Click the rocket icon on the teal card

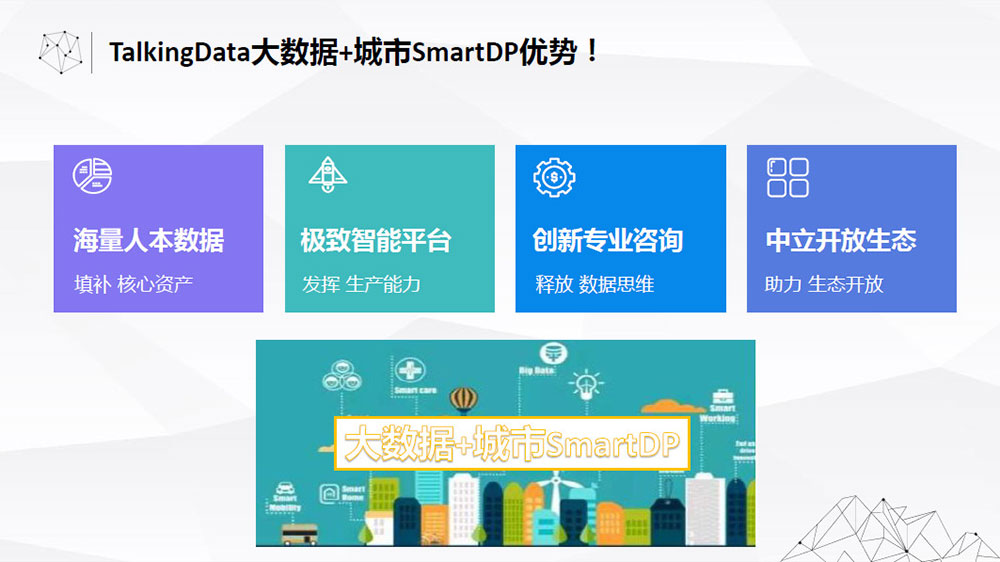click(x=328, y=174)
